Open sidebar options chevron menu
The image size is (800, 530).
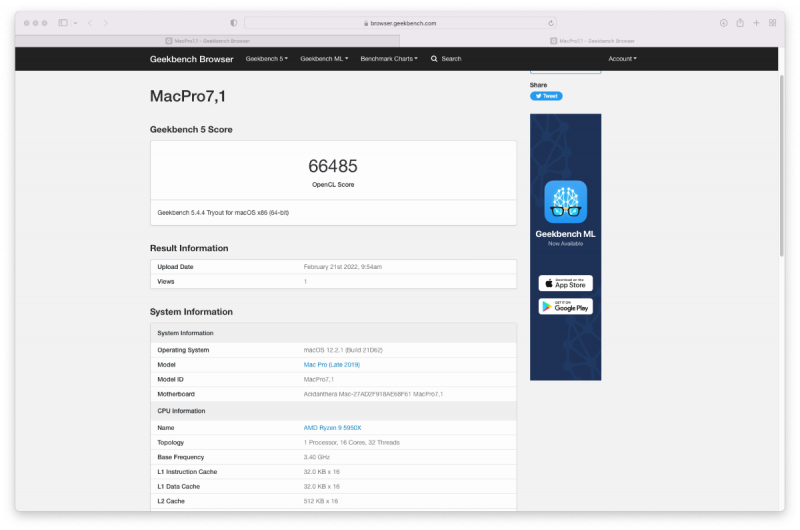point(76,23)
